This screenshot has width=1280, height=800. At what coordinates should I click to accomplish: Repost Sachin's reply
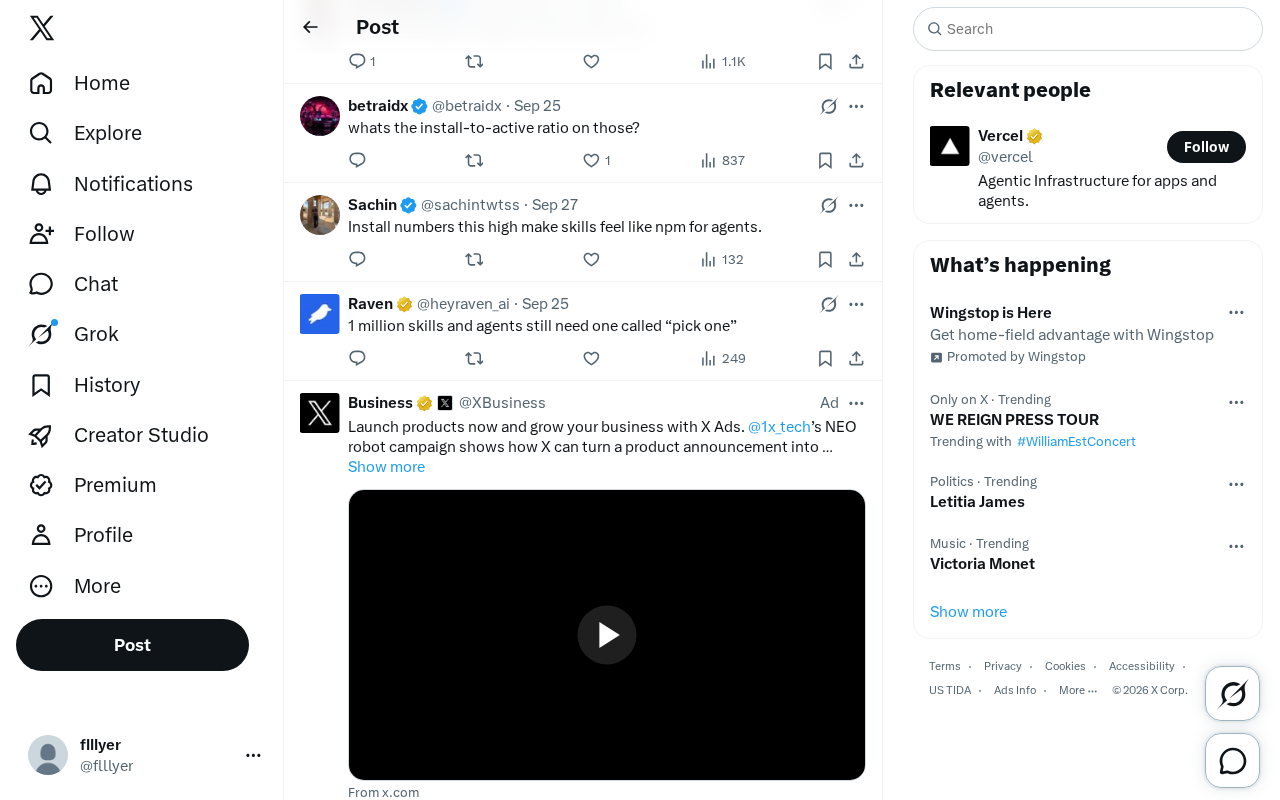coord(474,259)
